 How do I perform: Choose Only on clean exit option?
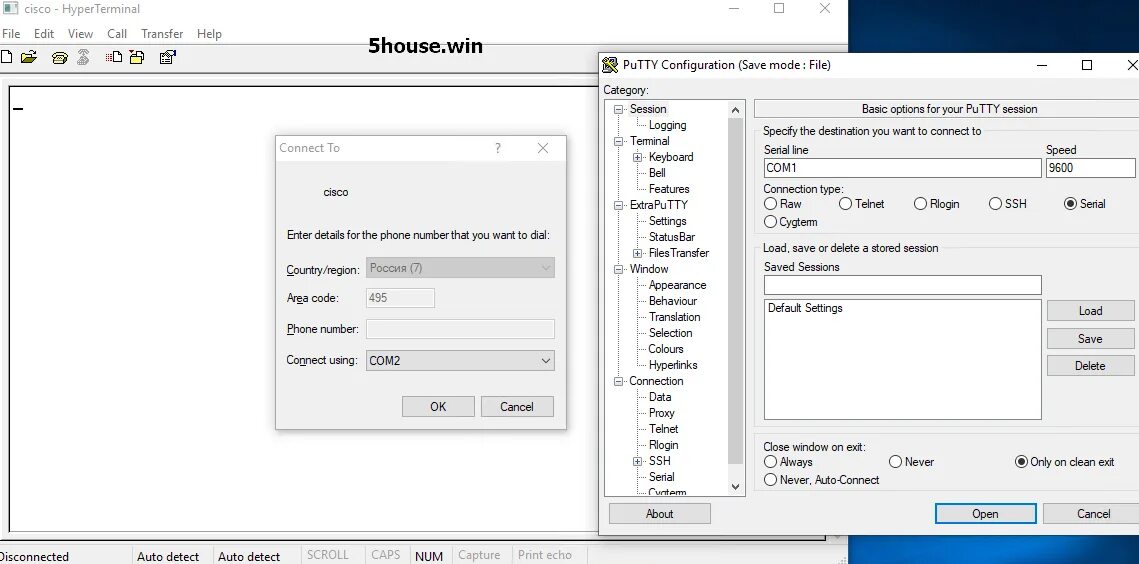tap(1021, 462)
